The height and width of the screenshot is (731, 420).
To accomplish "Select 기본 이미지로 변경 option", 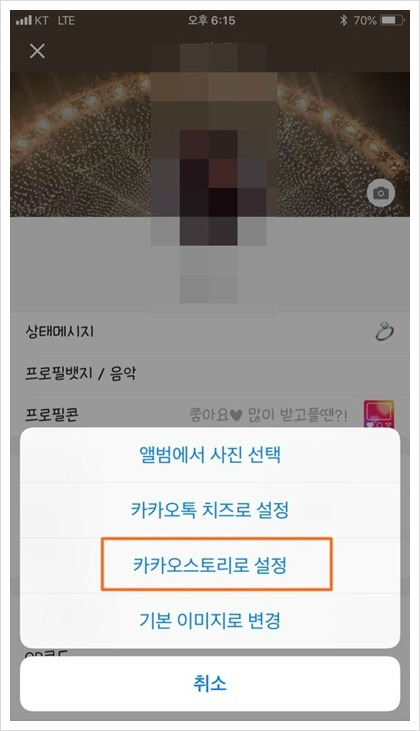I will pyautogui.click(x=210, y=621).
